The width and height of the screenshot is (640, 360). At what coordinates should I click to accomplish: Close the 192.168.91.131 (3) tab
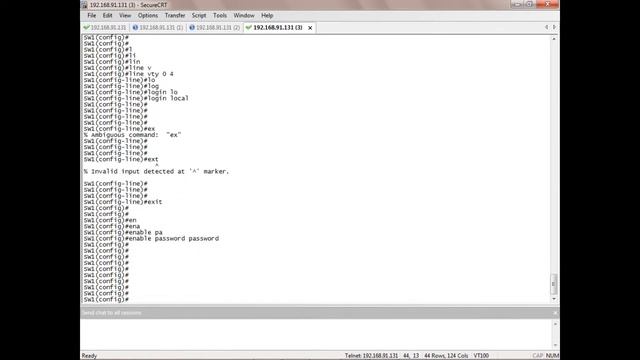[310, 28]
